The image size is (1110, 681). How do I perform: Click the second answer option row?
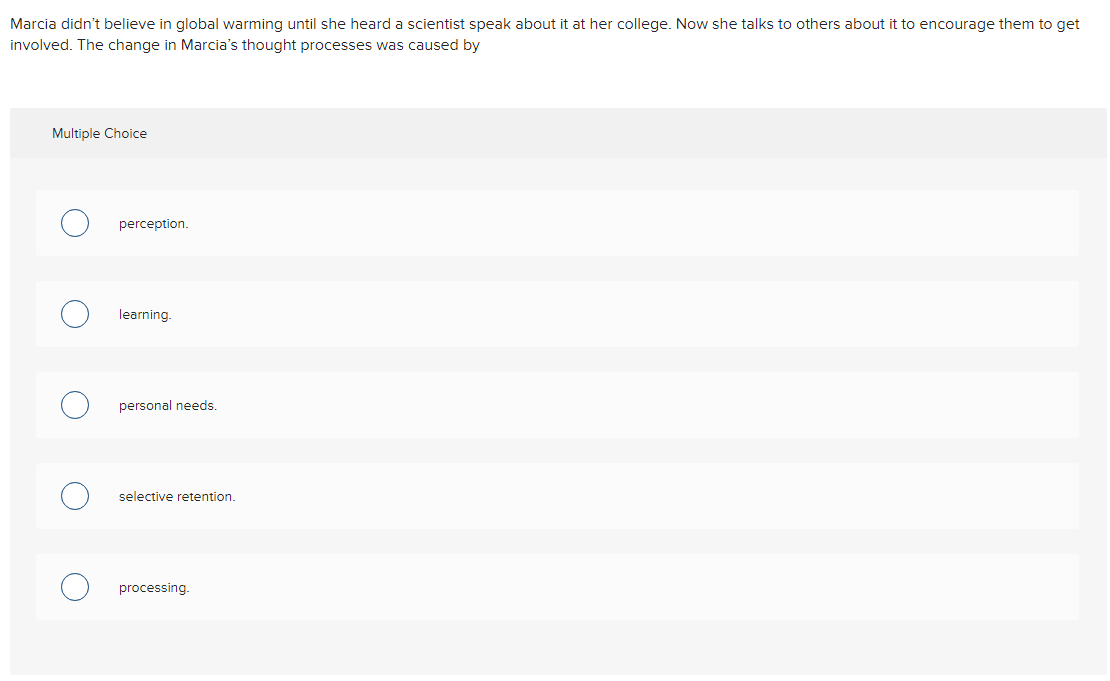click(557, 314)
